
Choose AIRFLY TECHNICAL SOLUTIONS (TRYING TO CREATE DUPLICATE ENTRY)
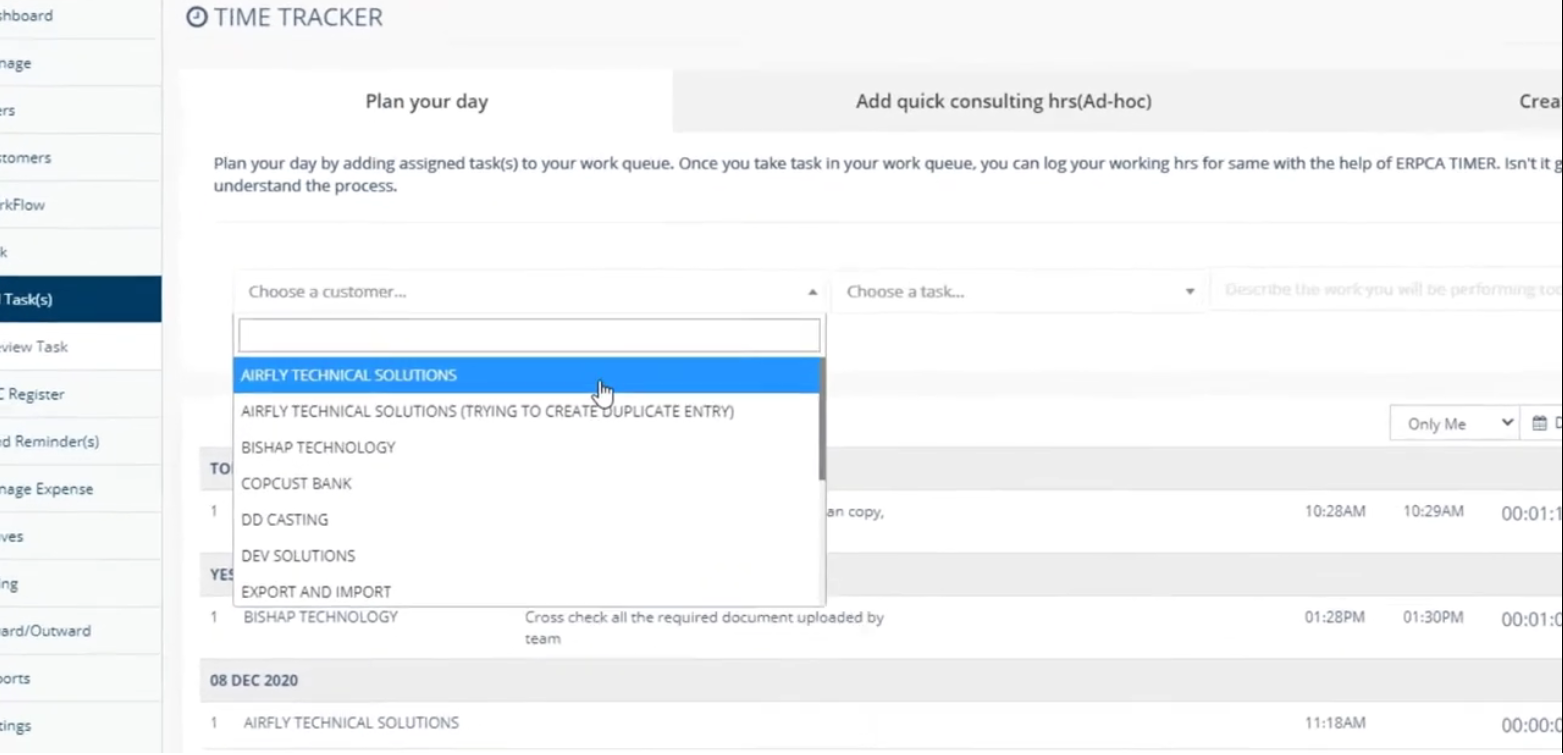526,411
